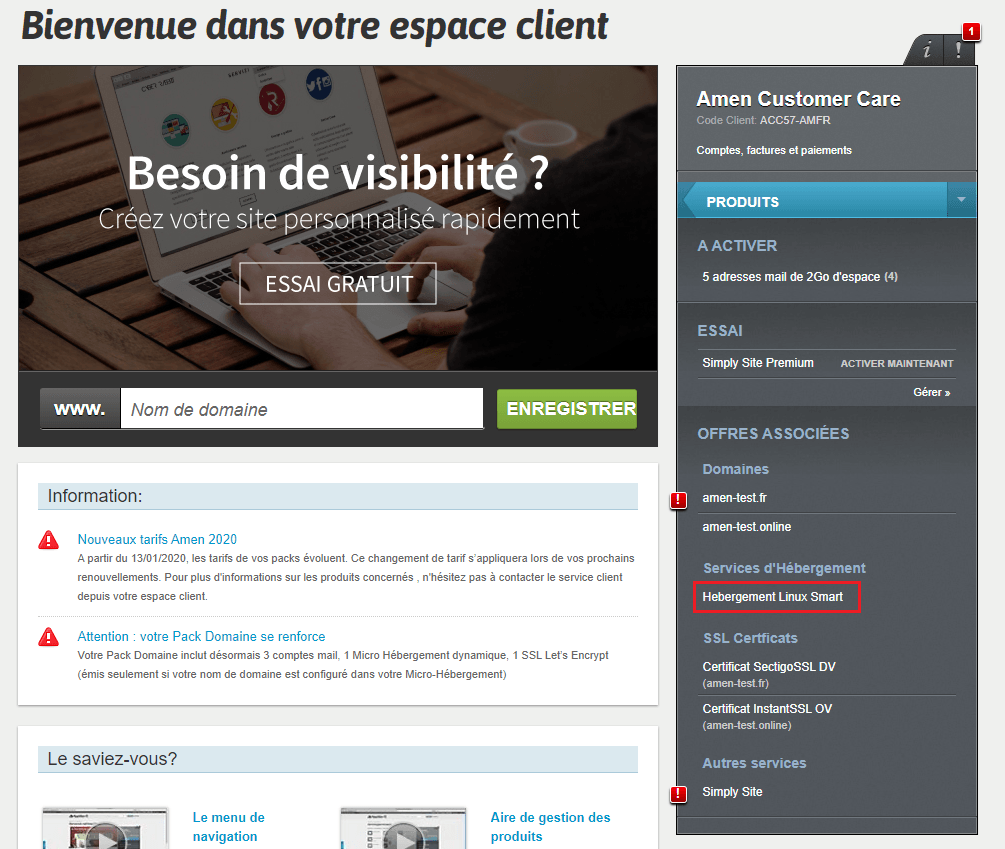Click the warning triangle for Pack Domaine notice
The height and width of the screenshot is (849, 1005).
49,637
